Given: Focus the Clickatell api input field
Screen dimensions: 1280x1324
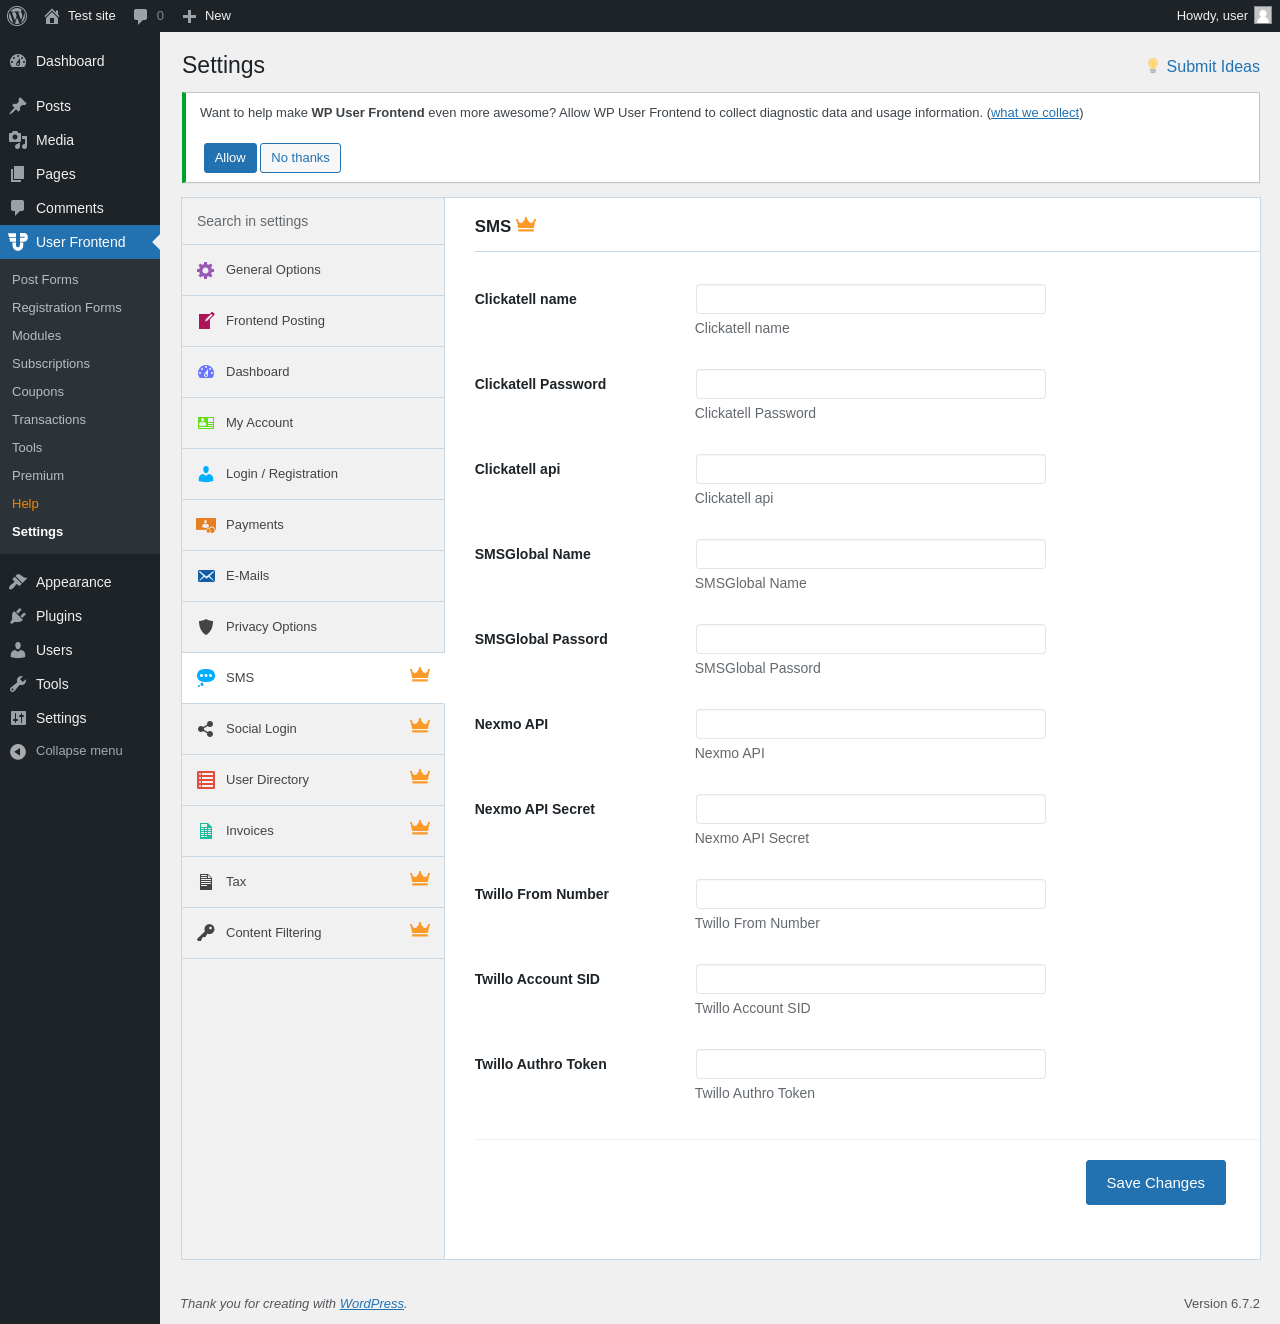Looking at the screenshot, I should (871, 469).
